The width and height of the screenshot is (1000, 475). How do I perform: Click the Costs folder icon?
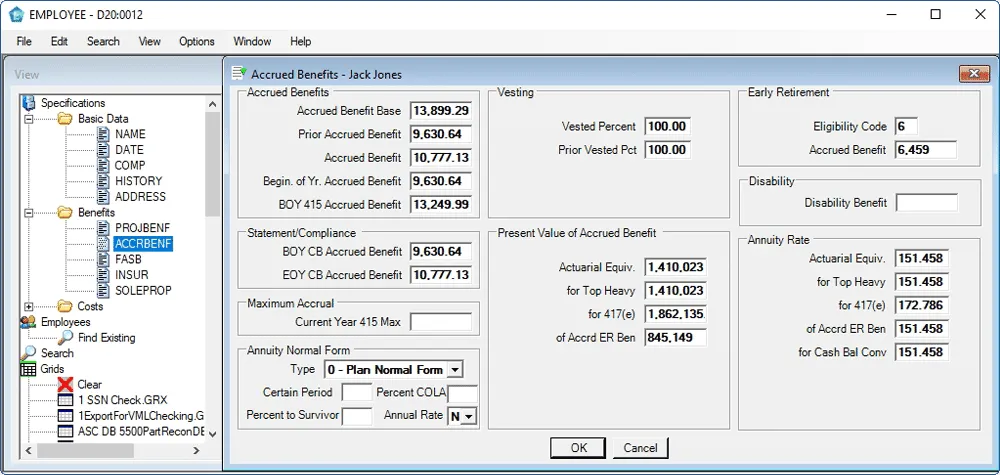pyautogui.click(x=65, y=306)
